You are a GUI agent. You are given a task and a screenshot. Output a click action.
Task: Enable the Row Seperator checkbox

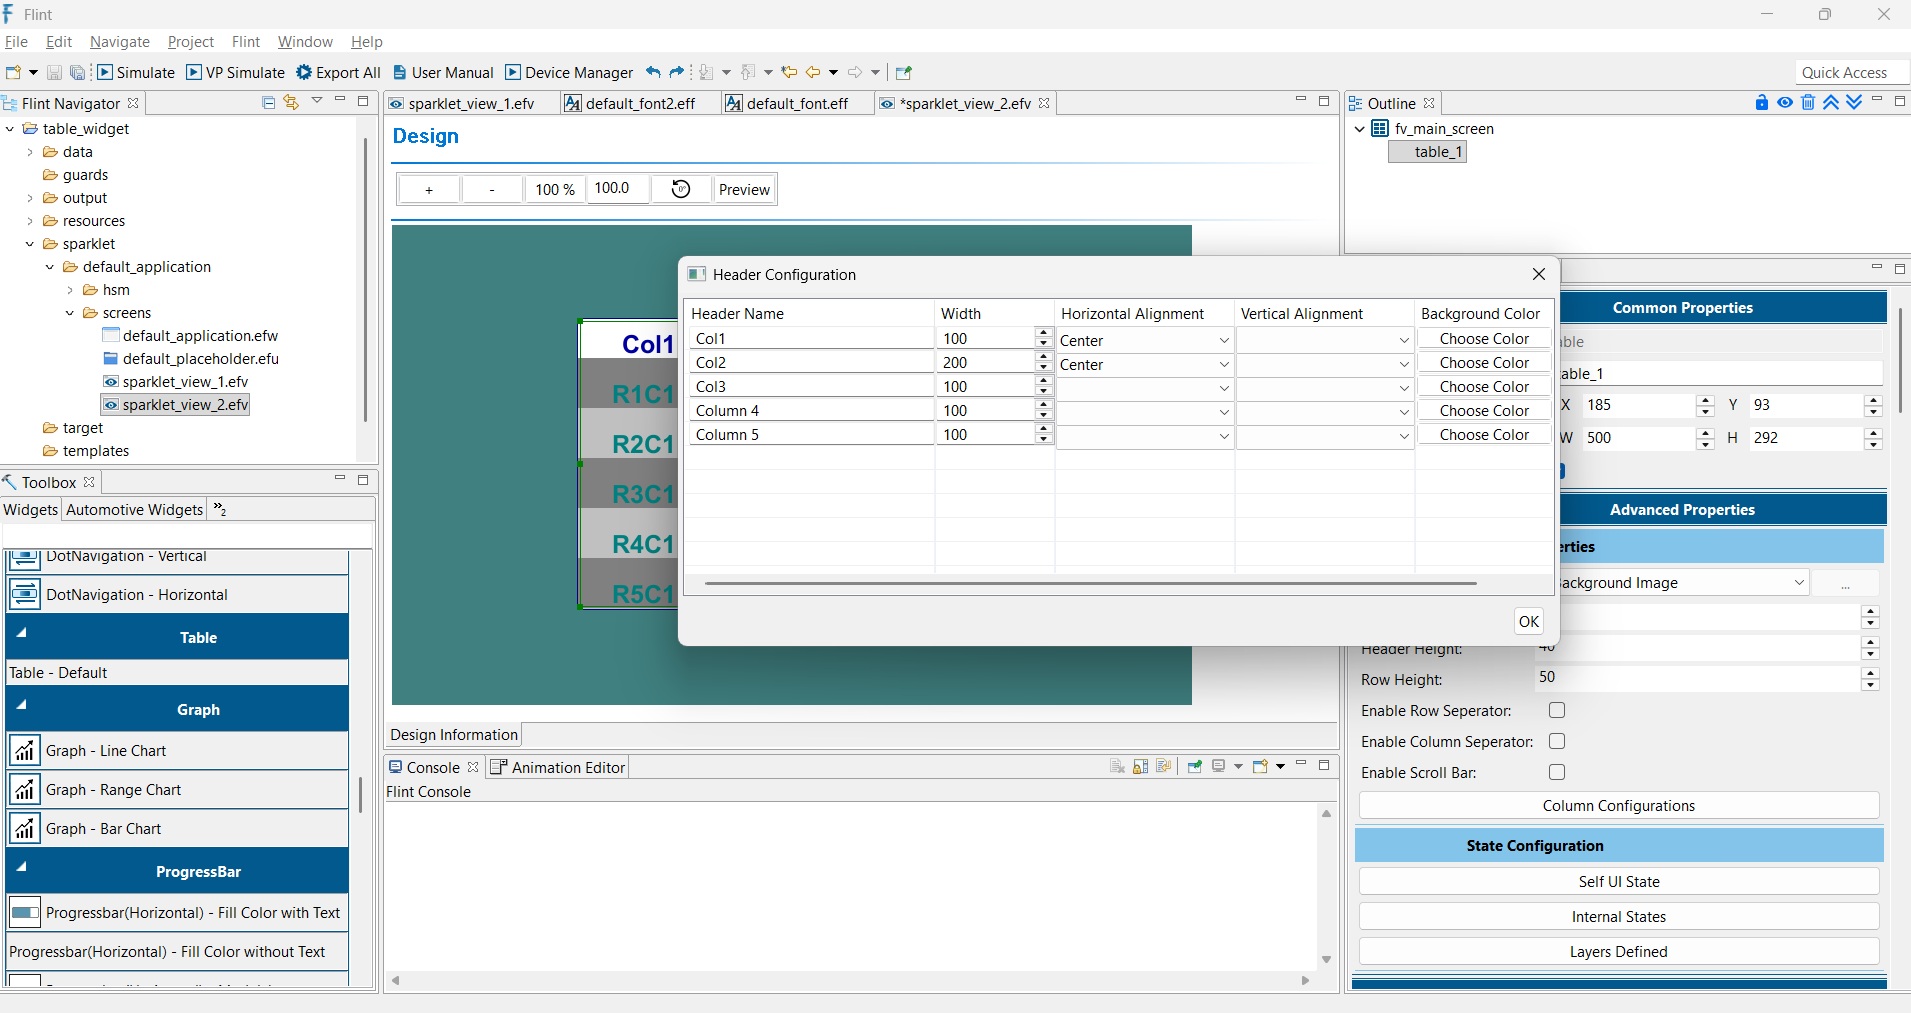click(1557, 710)
